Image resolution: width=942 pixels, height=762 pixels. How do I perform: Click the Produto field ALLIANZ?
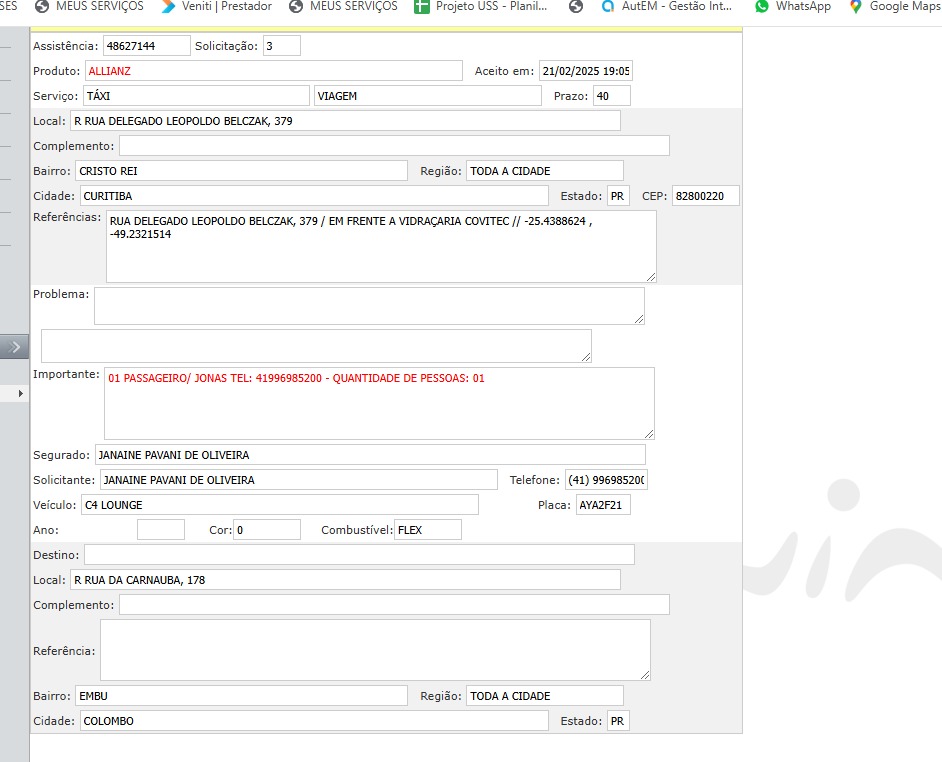[x=273, y=71]
